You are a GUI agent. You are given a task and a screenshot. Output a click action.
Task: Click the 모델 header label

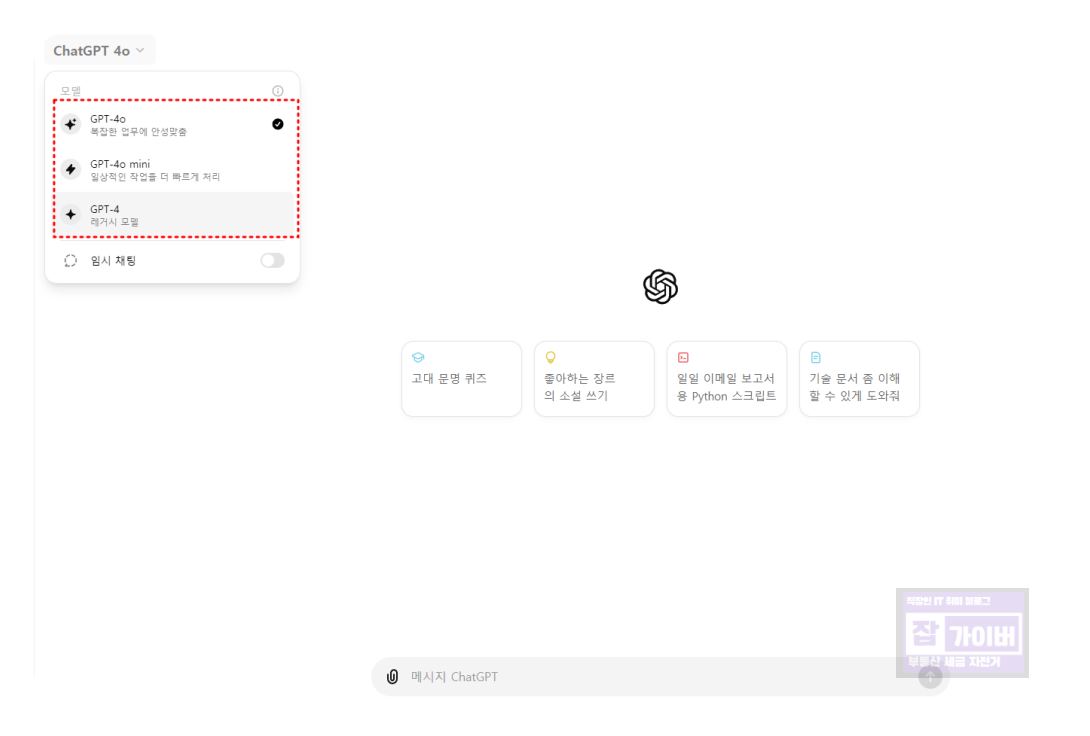(x=70, y=91)
